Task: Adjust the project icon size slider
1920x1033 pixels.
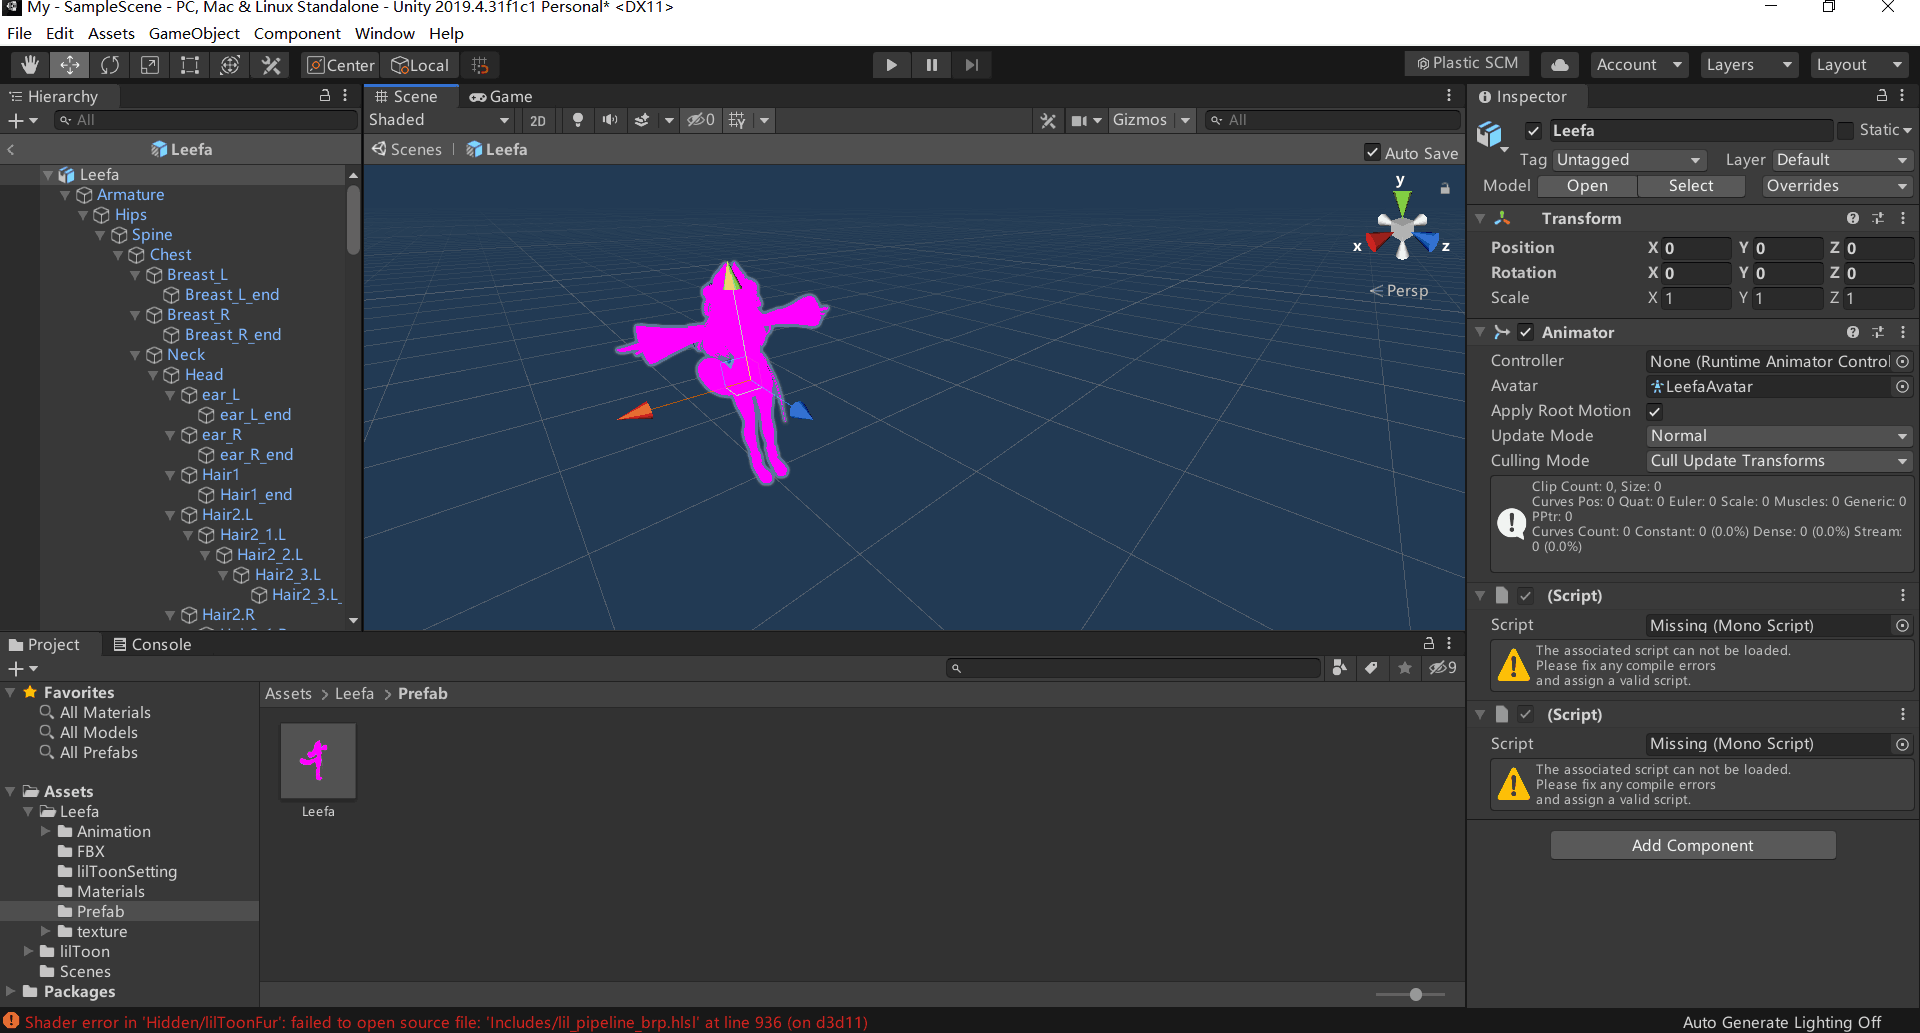Action: click(x=1415, y=994)
